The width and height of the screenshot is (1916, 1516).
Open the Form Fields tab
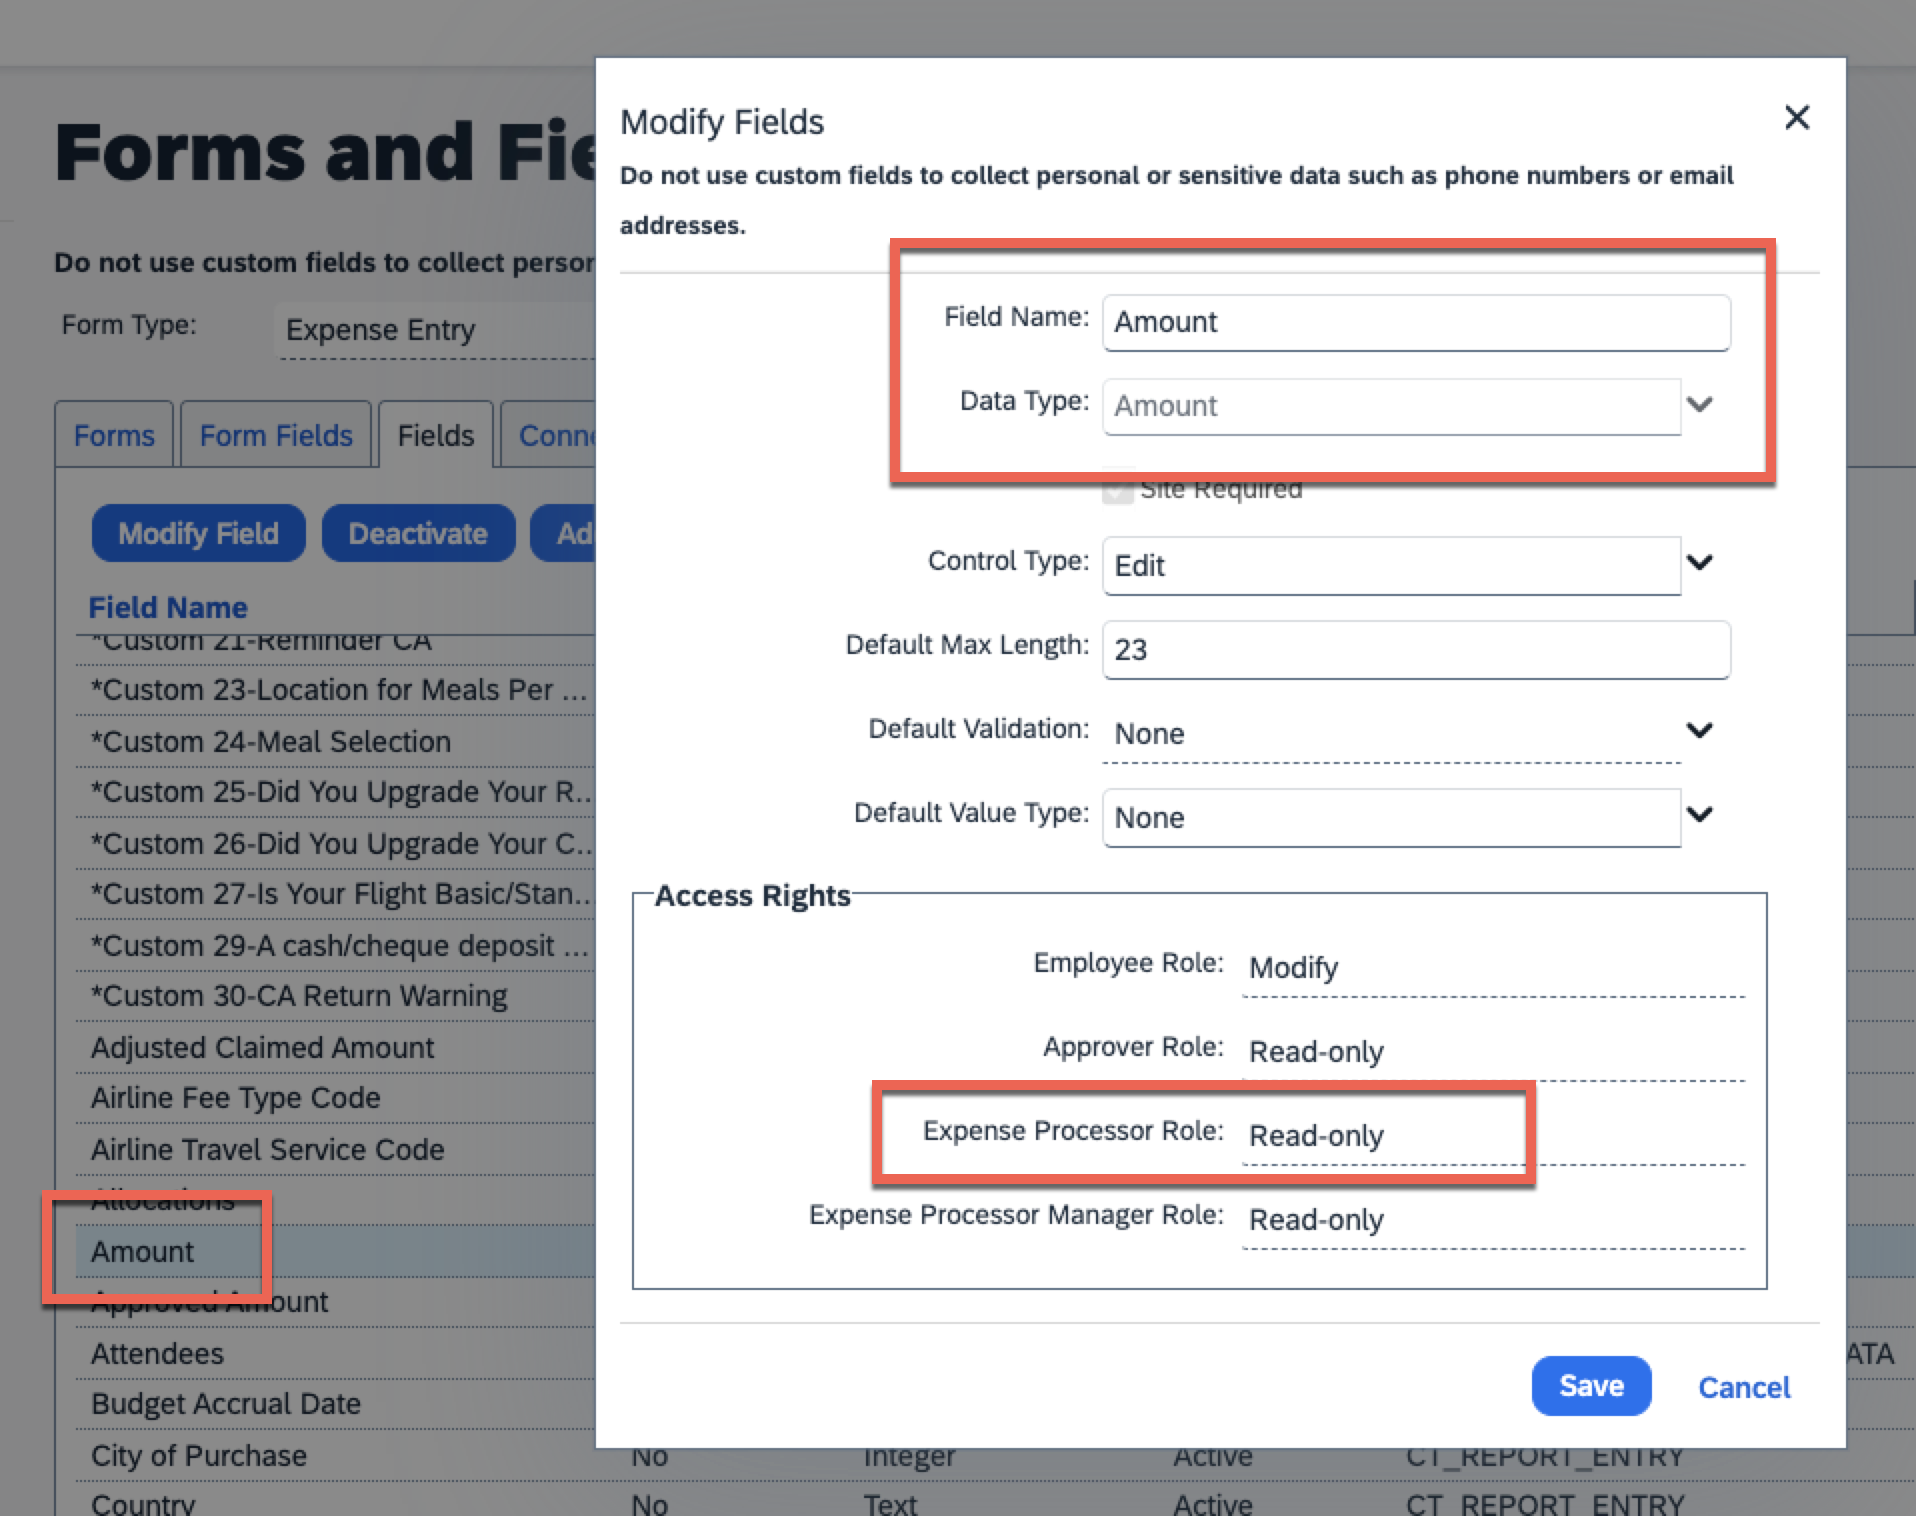coord(276,436)
